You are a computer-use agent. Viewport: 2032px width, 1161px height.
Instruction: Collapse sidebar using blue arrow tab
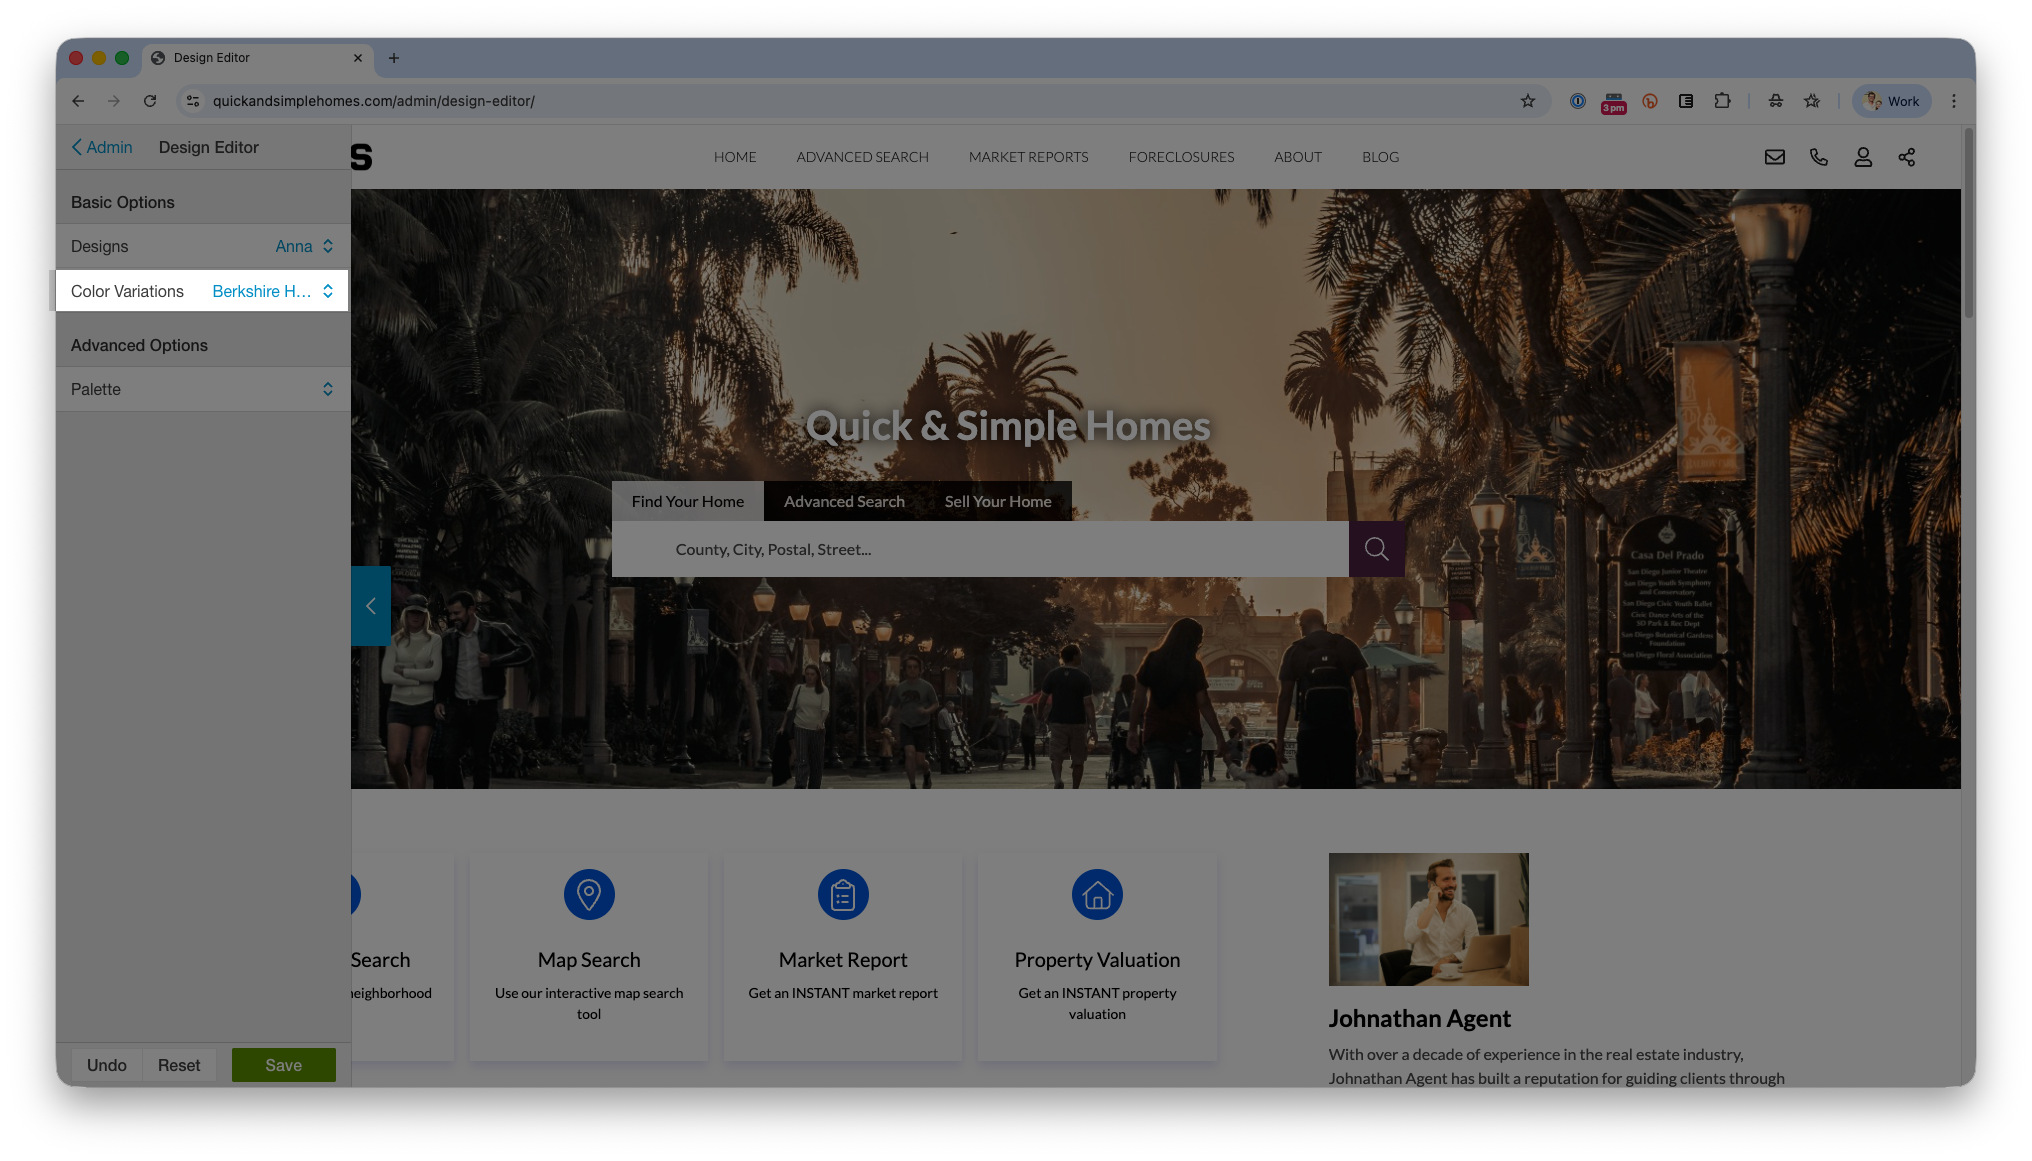370,606
